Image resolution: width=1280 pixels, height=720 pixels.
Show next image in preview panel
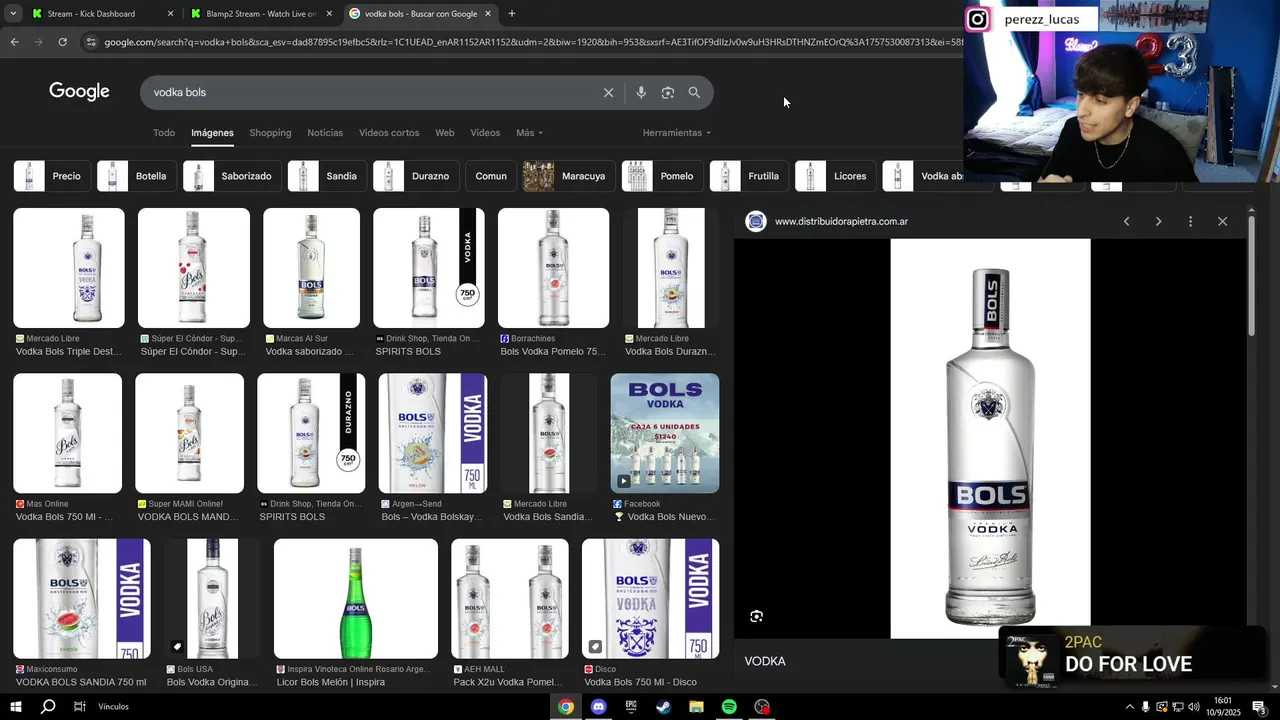click(1158, 221)
